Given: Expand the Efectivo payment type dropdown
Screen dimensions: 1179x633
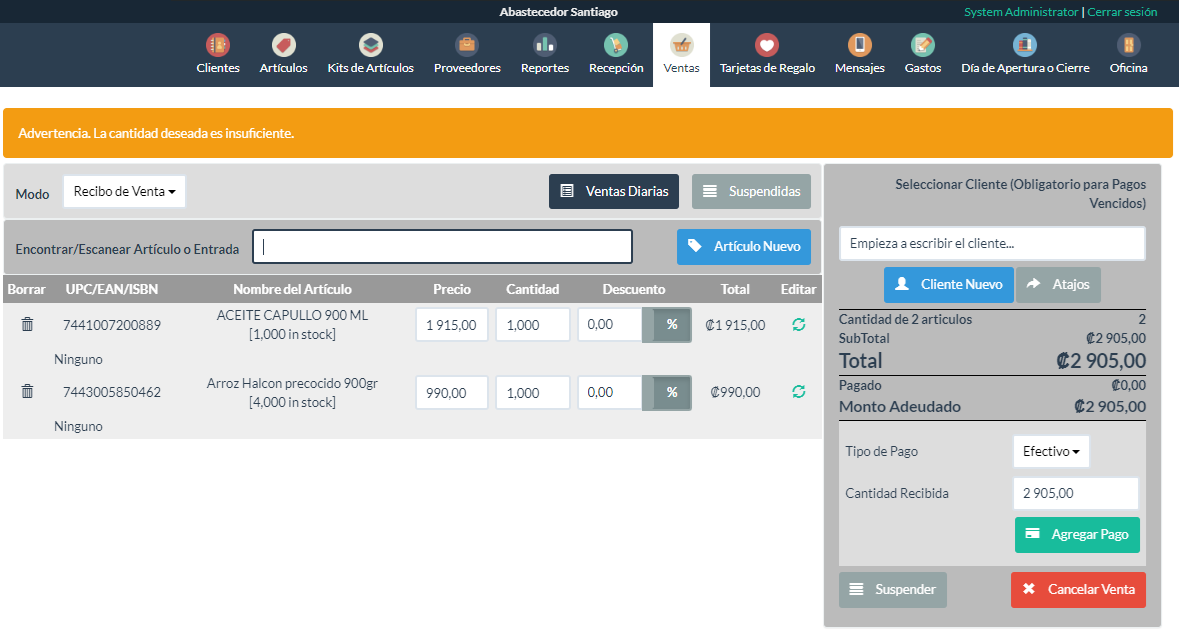Looking at the screenshot, I should tap(1050, 452).
